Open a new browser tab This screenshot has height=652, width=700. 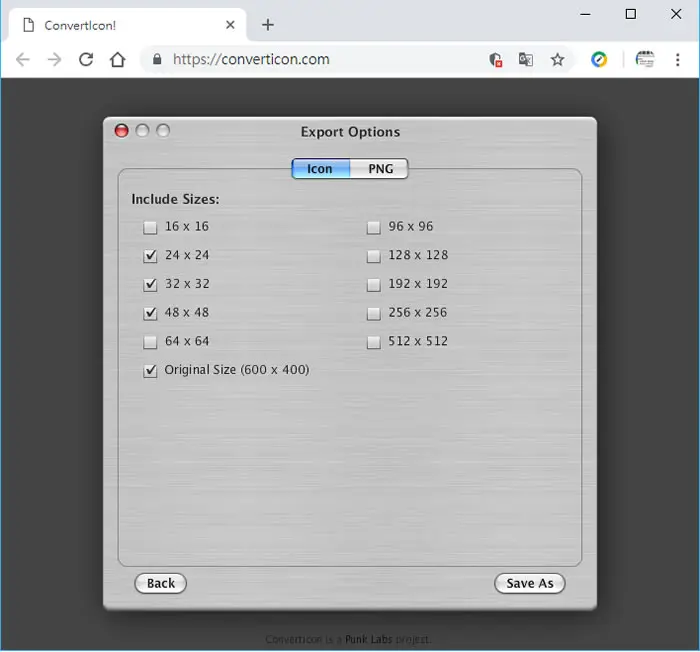(x=268, y=25)
